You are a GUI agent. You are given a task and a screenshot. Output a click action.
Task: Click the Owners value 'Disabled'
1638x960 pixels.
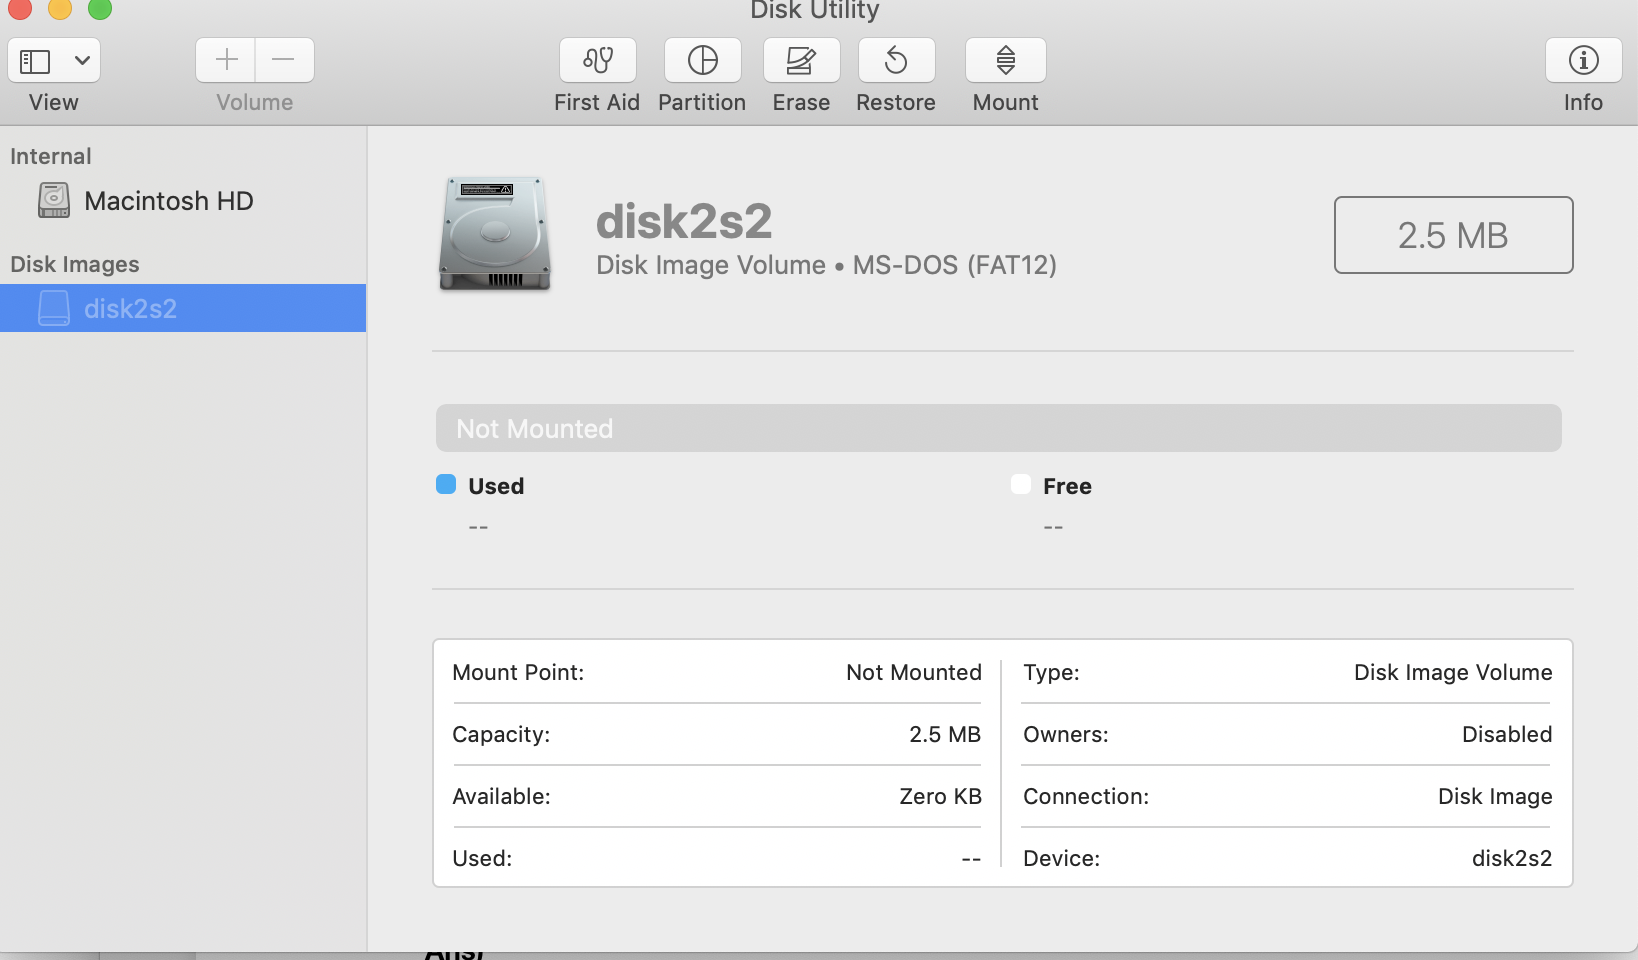point(1507,734)
